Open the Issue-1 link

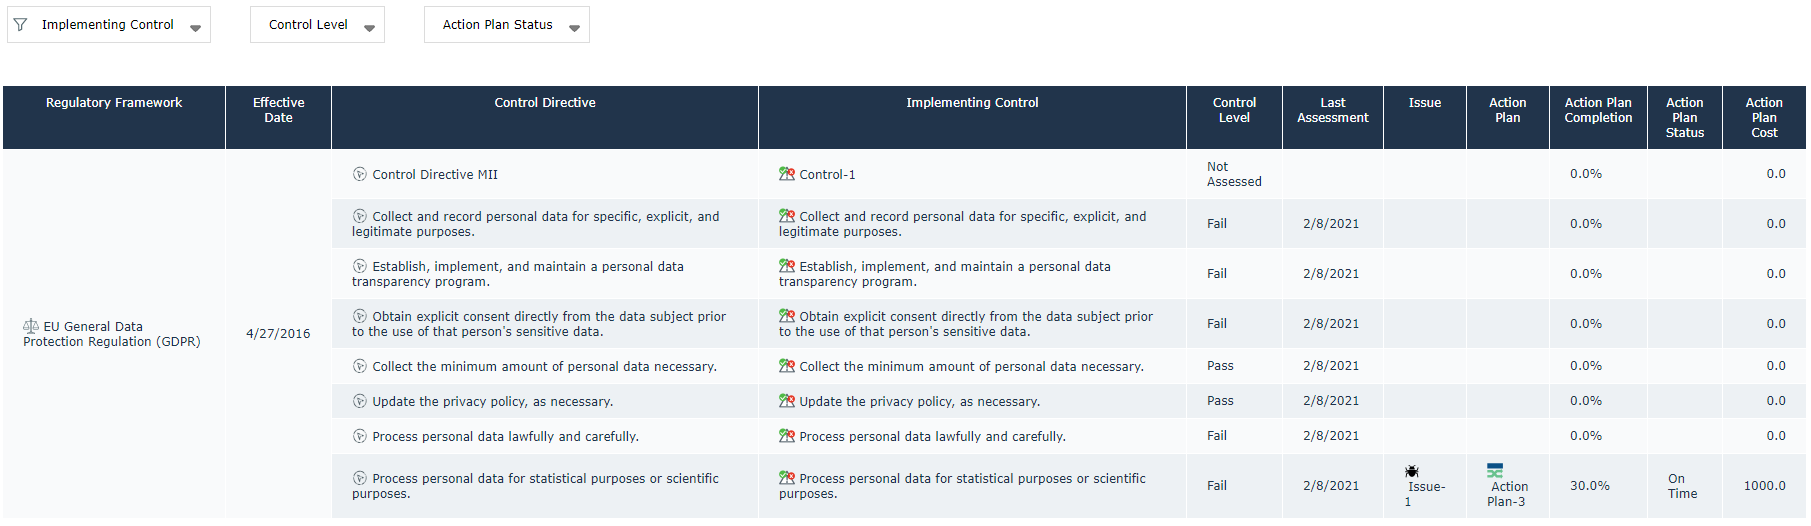click(1425, 487)
